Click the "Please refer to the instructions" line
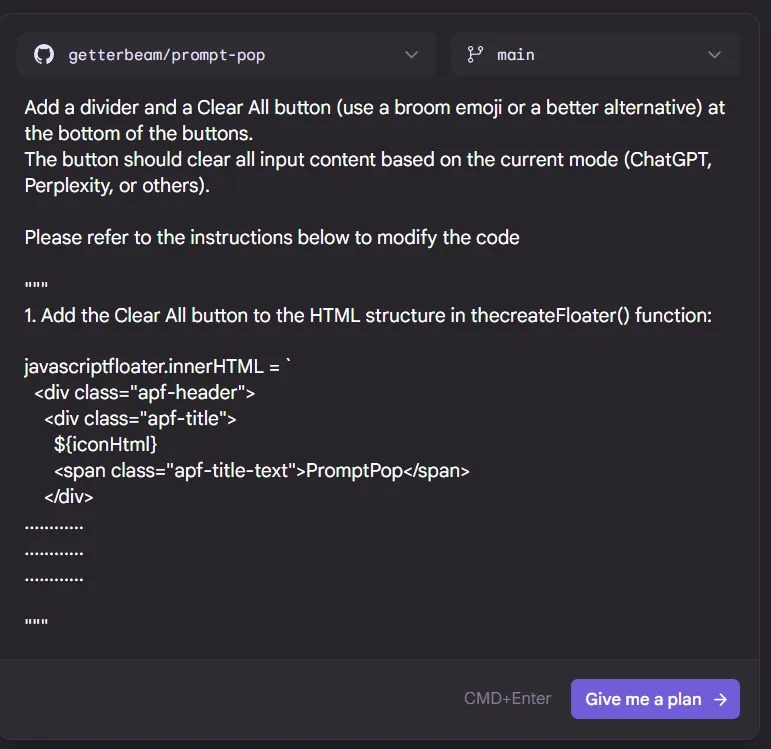Screen dimensions: 771x749 [272, 237]
